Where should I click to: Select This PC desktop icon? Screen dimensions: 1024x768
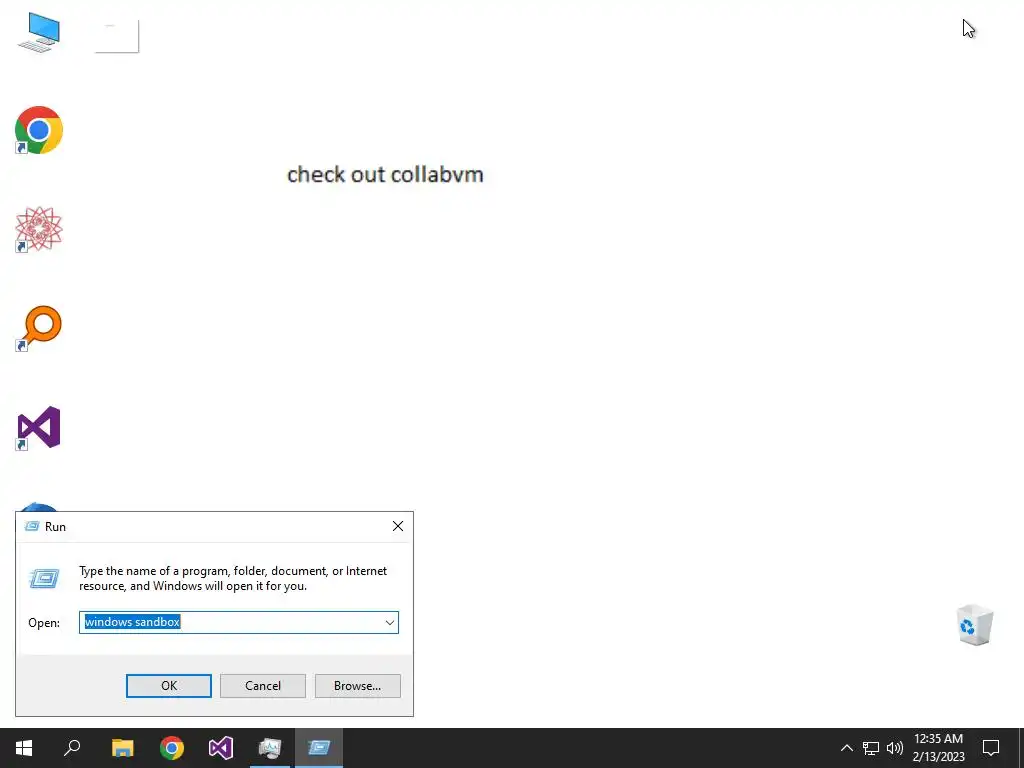(39, 32)
